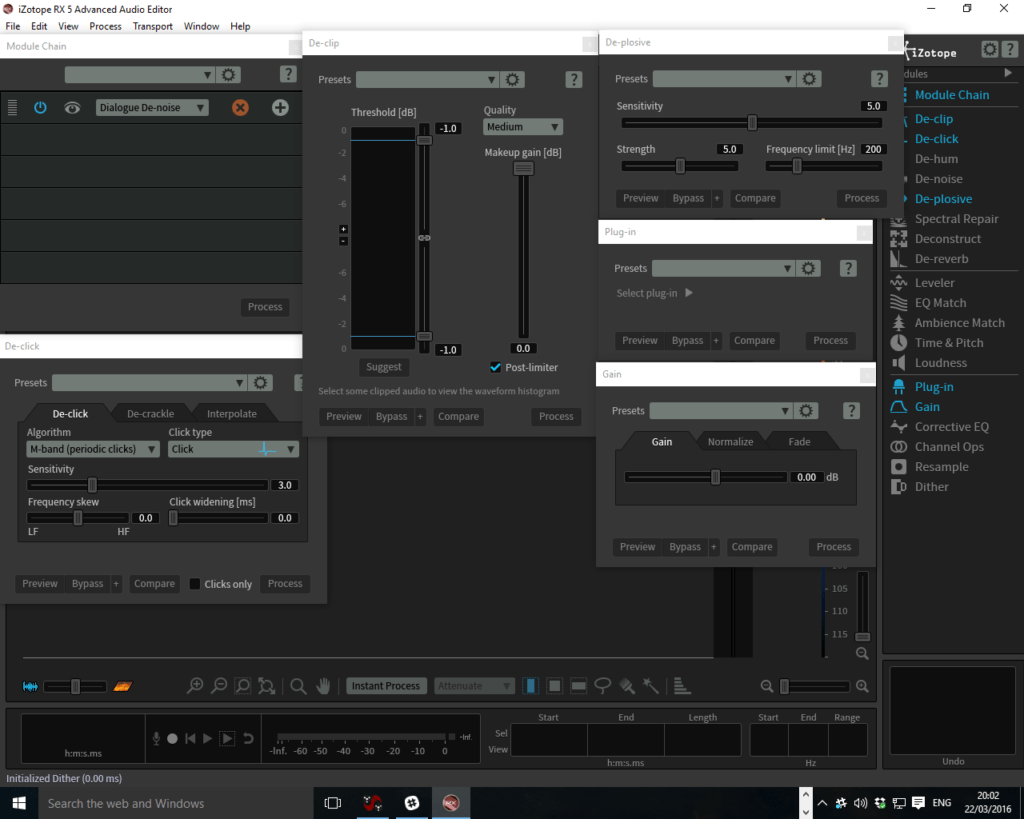The width and height of the screenshot is (1024, 819).
Task: Enable the Post-limiter checkbox
Action: [x=496, y=367]
